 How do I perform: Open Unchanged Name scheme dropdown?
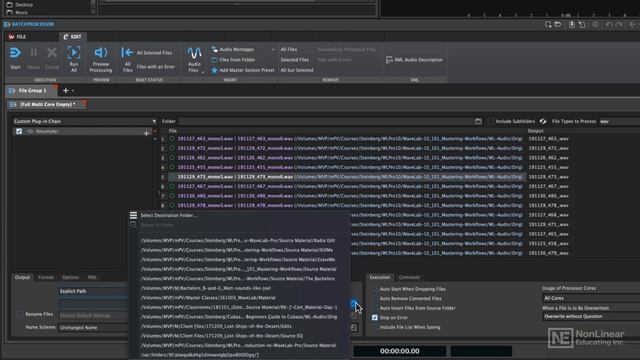[x=93, y=327]
